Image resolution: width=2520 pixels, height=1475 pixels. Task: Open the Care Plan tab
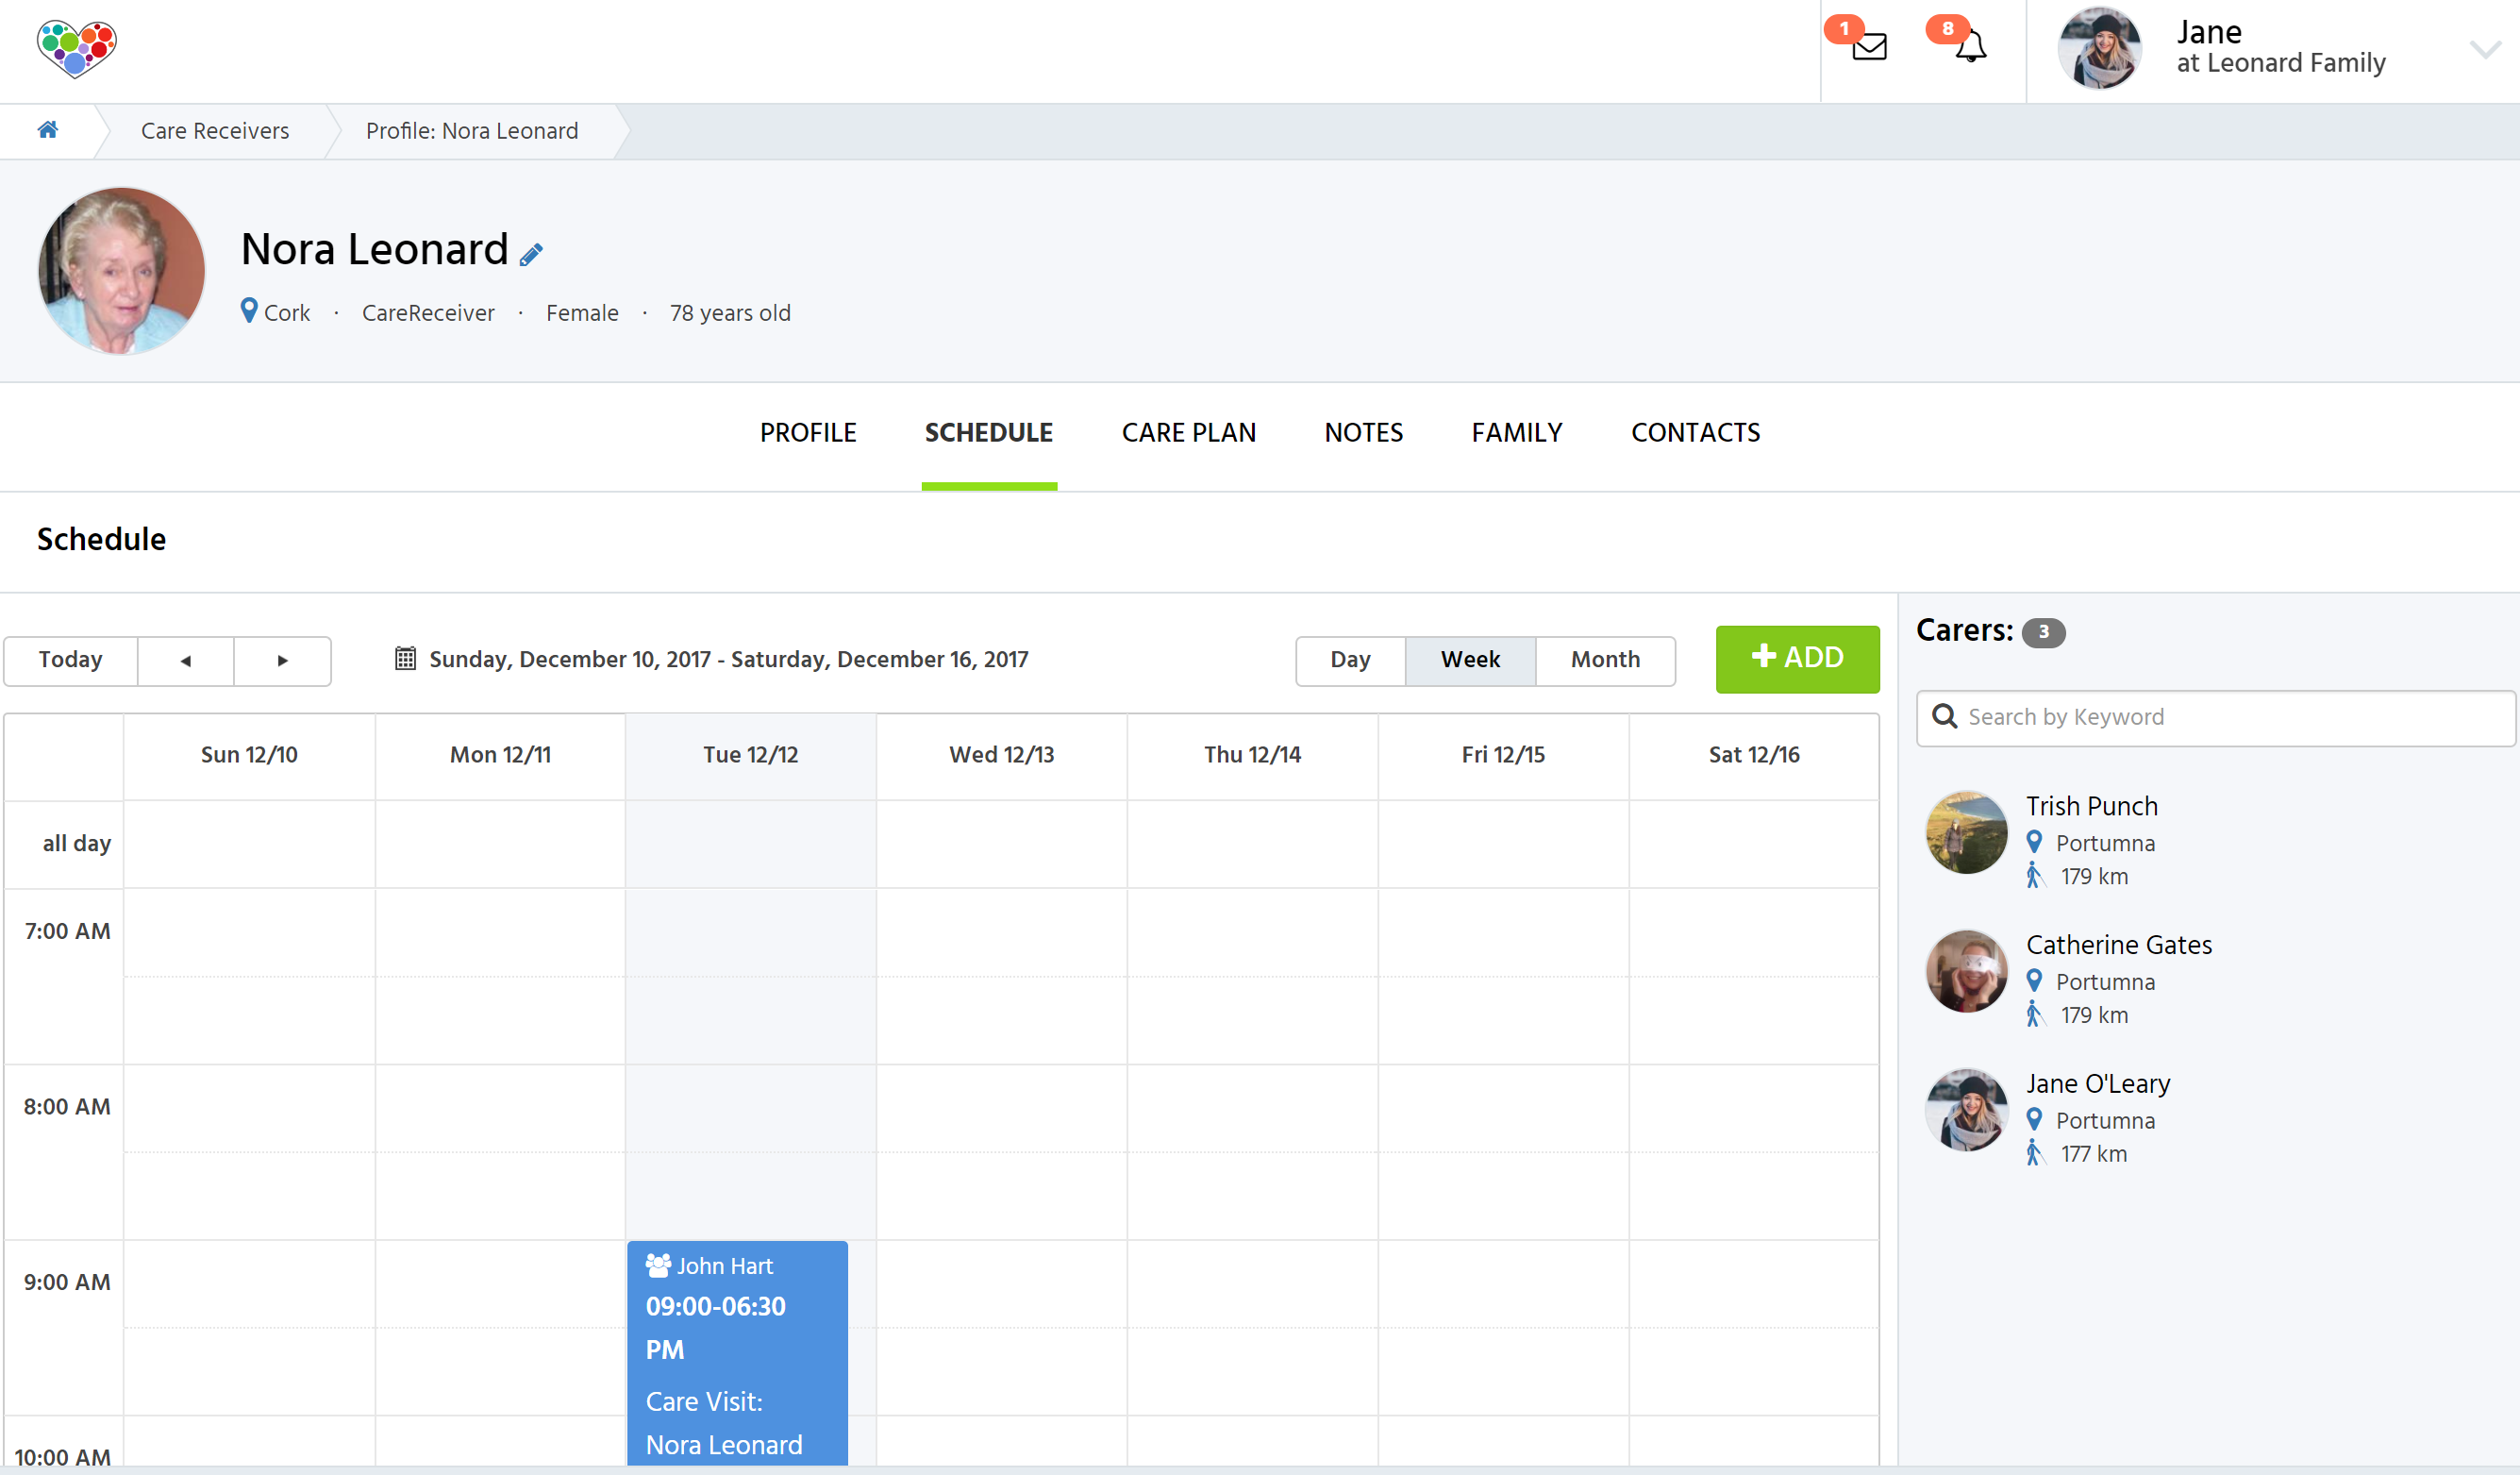point(1188,433)
